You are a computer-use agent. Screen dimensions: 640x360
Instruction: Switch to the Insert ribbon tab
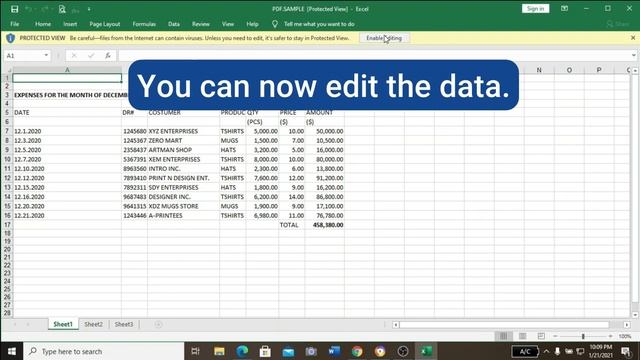point(70,24)
